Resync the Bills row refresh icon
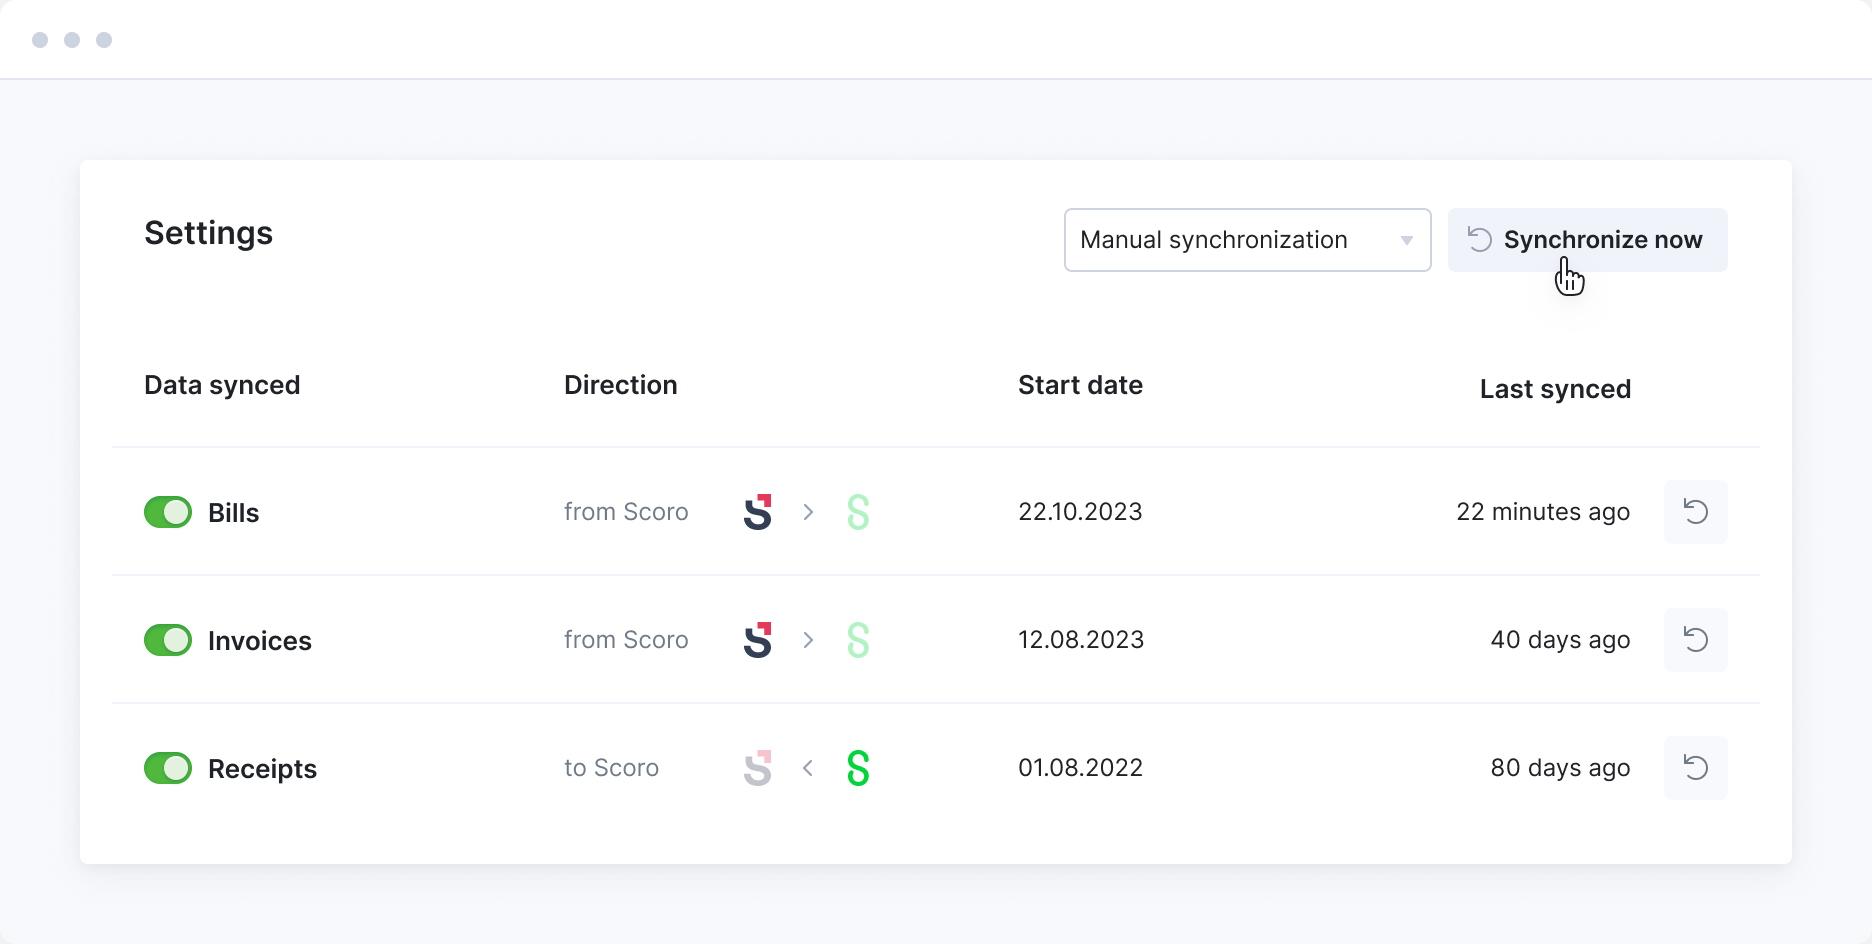1872x944 pixels. (1695, 512)
